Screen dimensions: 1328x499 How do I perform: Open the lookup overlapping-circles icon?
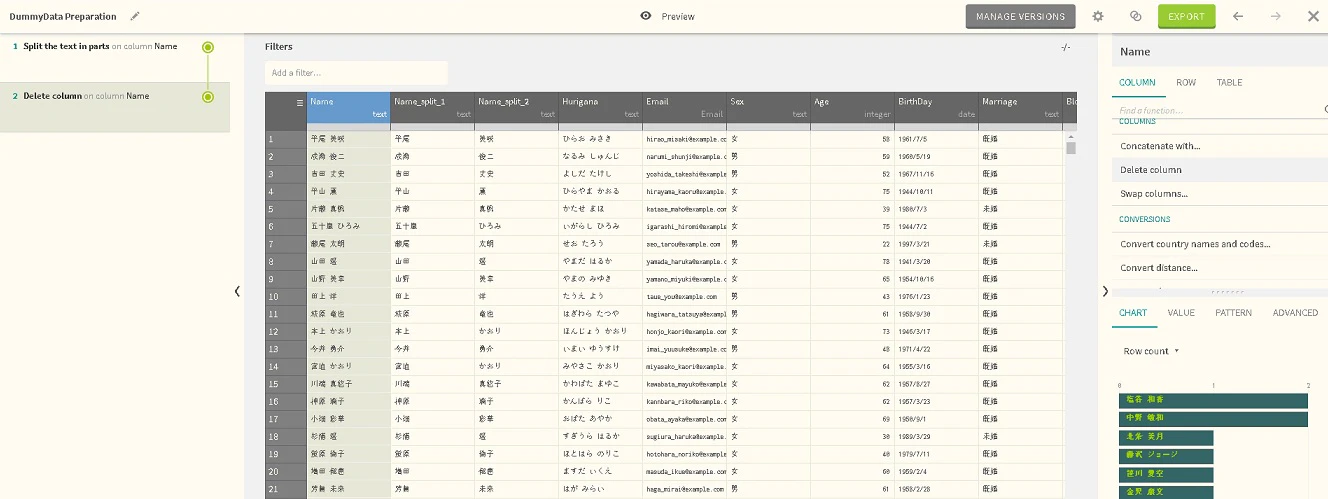tap(1135, 16)
